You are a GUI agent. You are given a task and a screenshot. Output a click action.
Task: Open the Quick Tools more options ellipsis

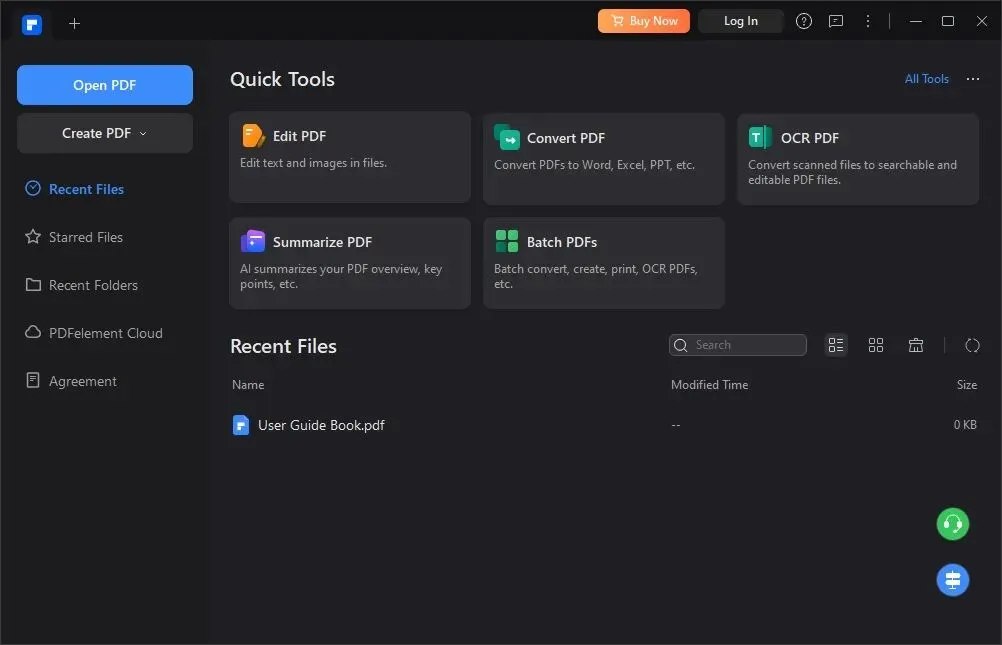pos(973,79)
